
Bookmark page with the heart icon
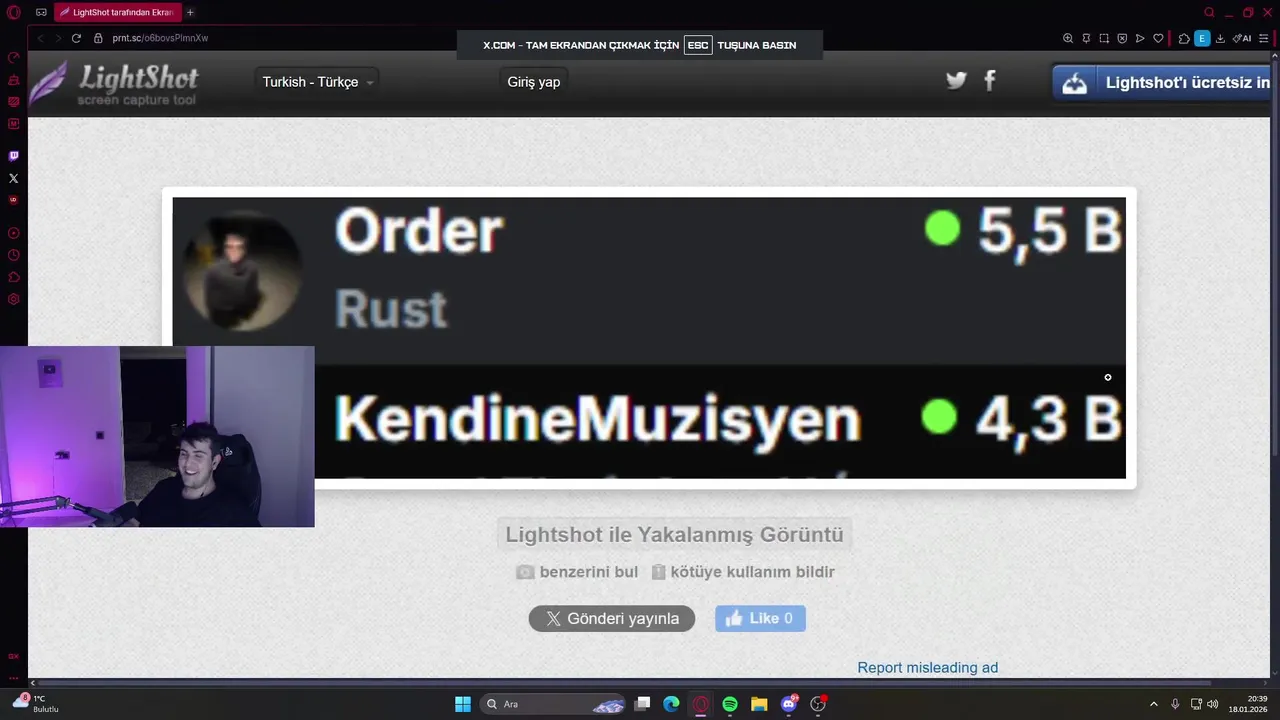pyautogui.click(x=1158, y=38)
